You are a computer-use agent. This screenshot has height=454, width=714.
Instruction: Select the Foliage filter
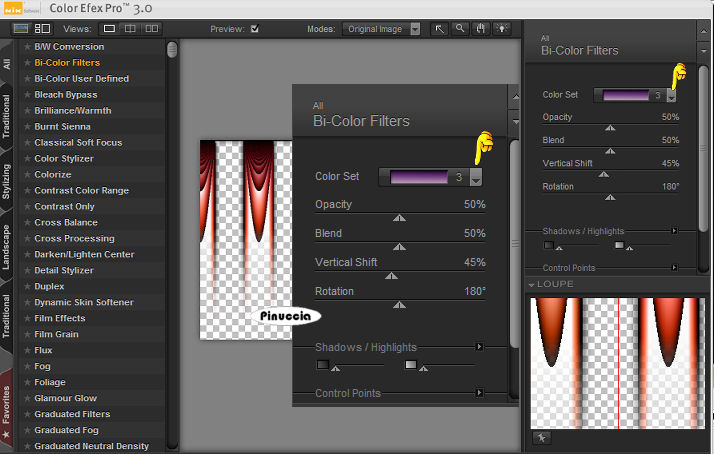click(50, 382)
